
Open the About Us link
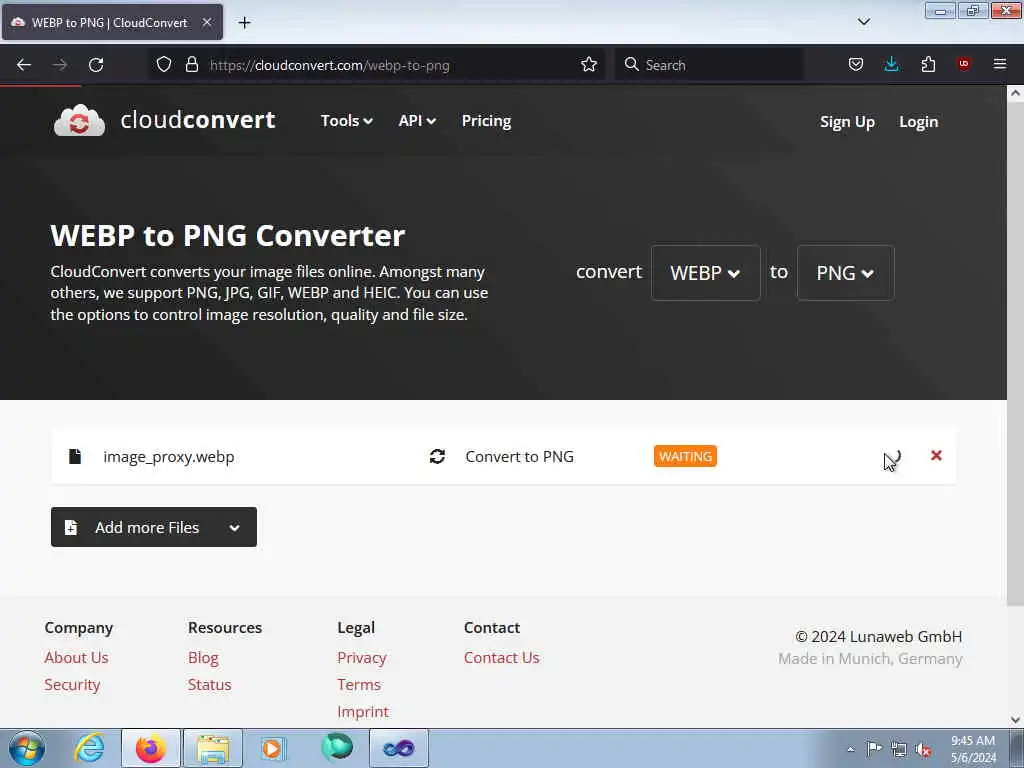[x=76, y=658]
